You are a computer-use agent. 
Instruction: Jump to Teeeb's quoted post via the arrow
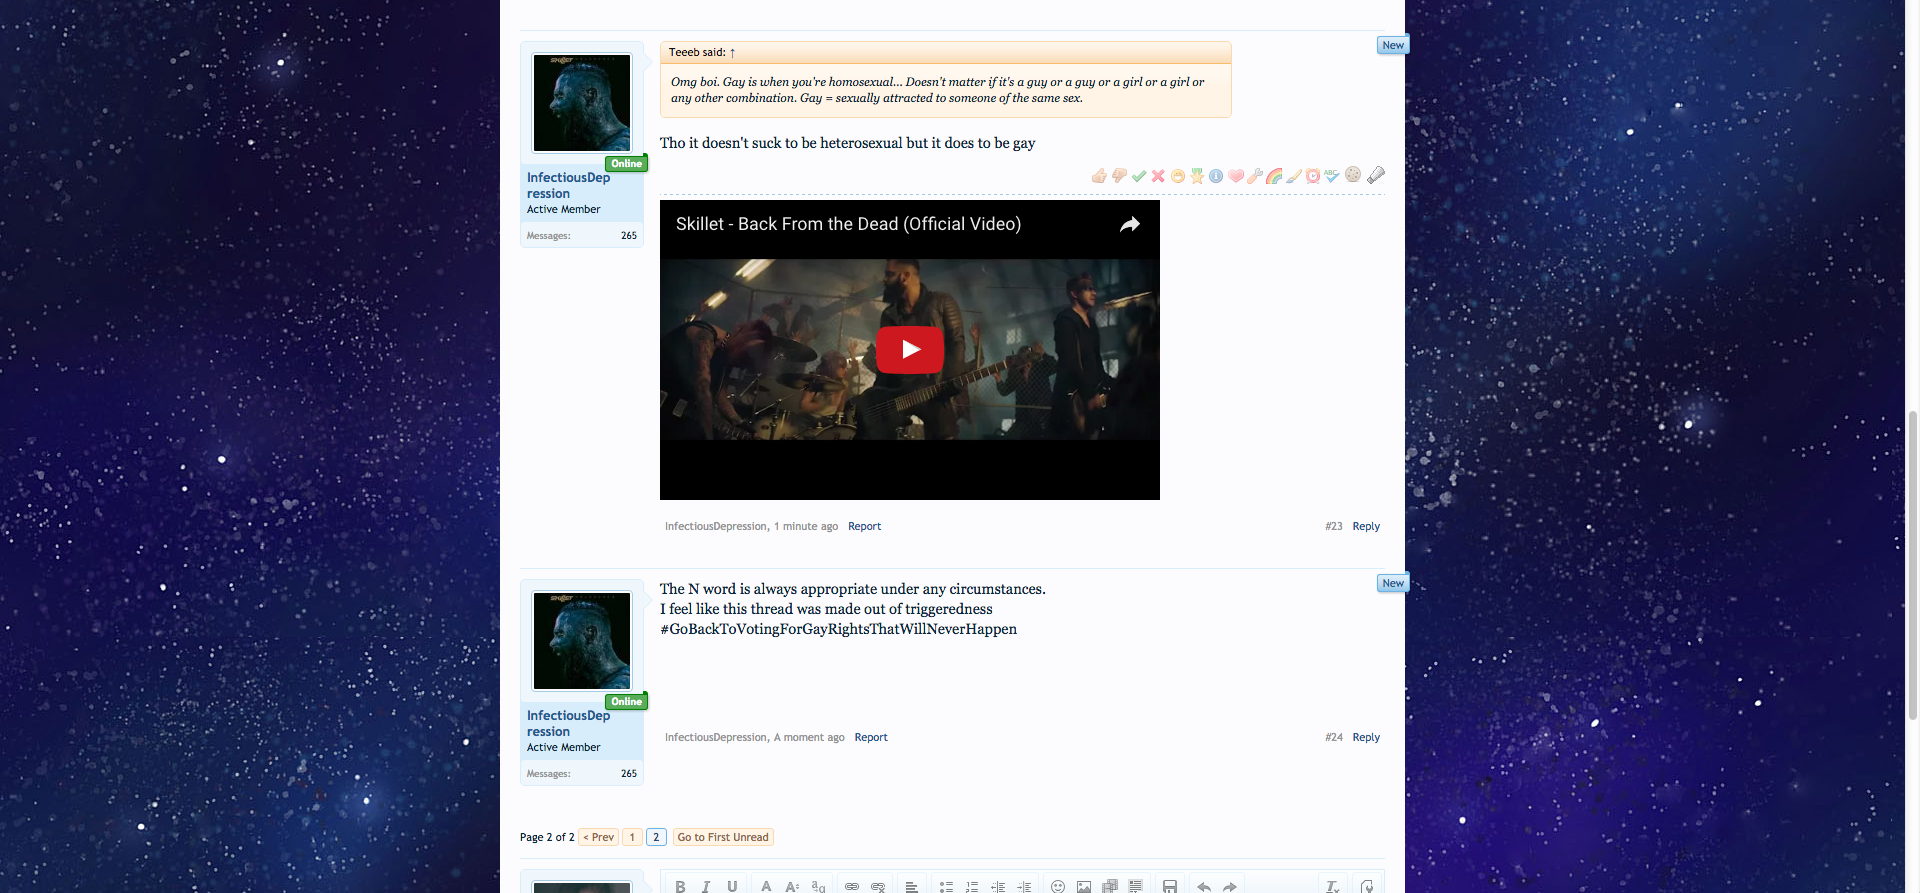tap(732, 53)
